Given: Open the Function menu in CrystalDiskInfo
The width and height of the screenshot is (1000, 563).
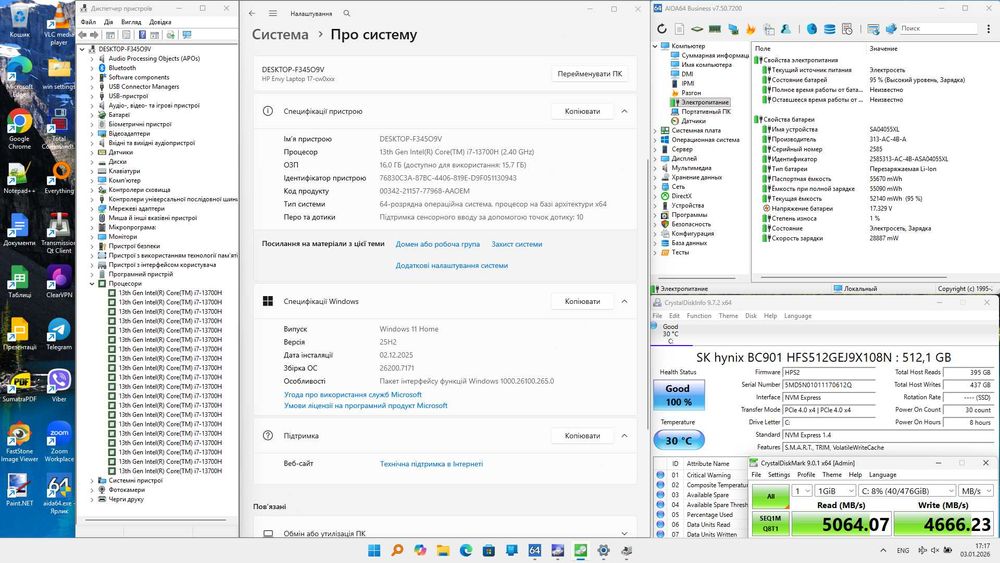Looking at the screenshot, I should pos(699,316).
